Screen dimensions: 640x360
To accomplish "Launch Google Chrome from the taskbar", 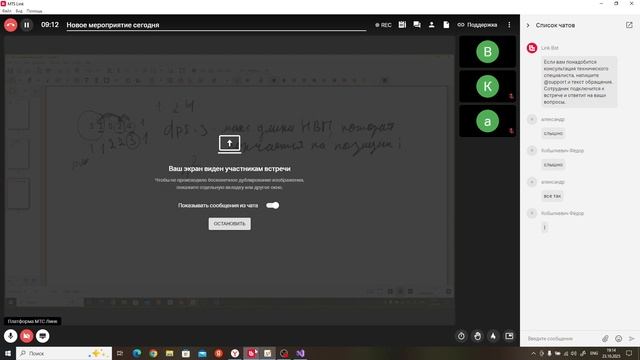I will (153, 353).
